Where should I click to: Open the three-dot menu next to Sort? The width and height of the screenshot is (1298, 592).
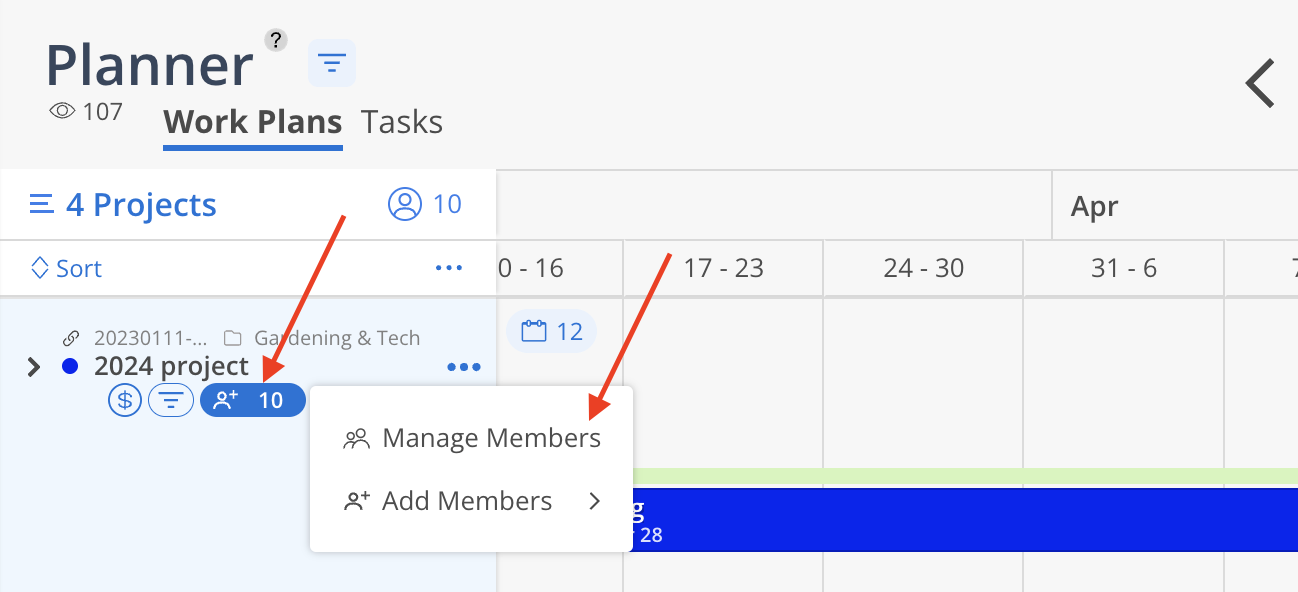[x=449, y=268]
